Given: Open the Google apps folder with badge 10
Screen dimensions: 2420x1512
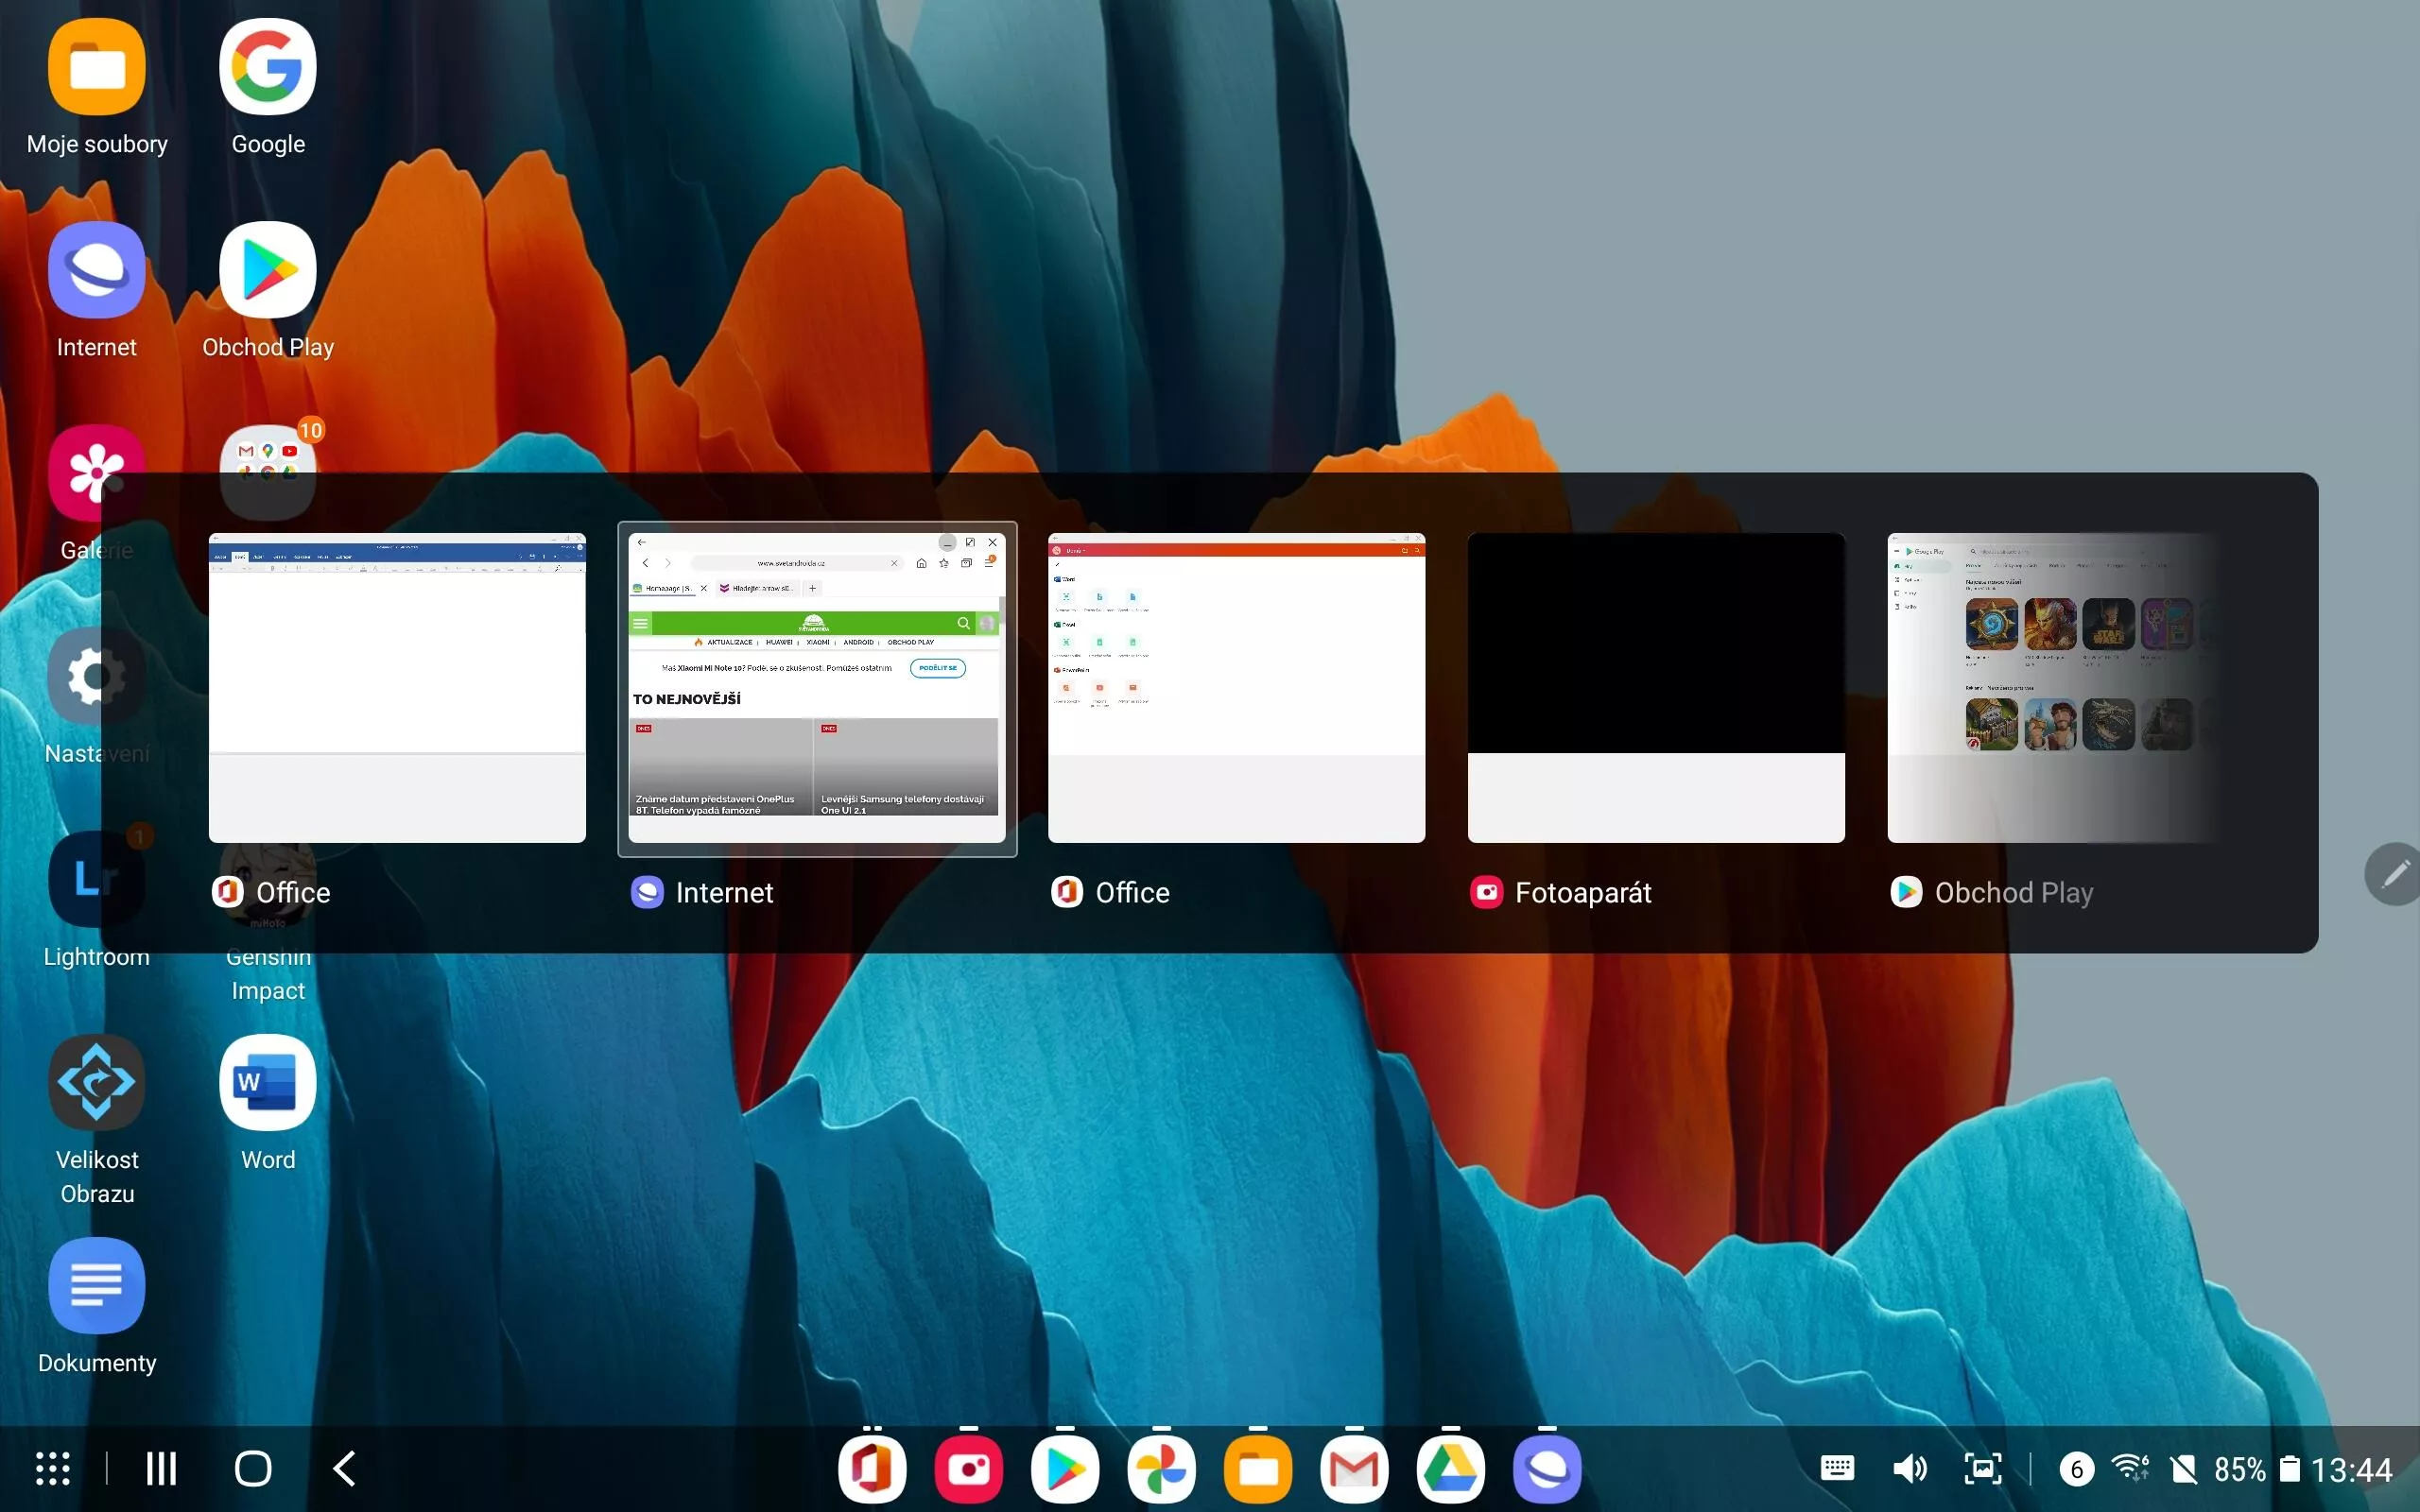Looking at the screenshot, I should 268,472.
